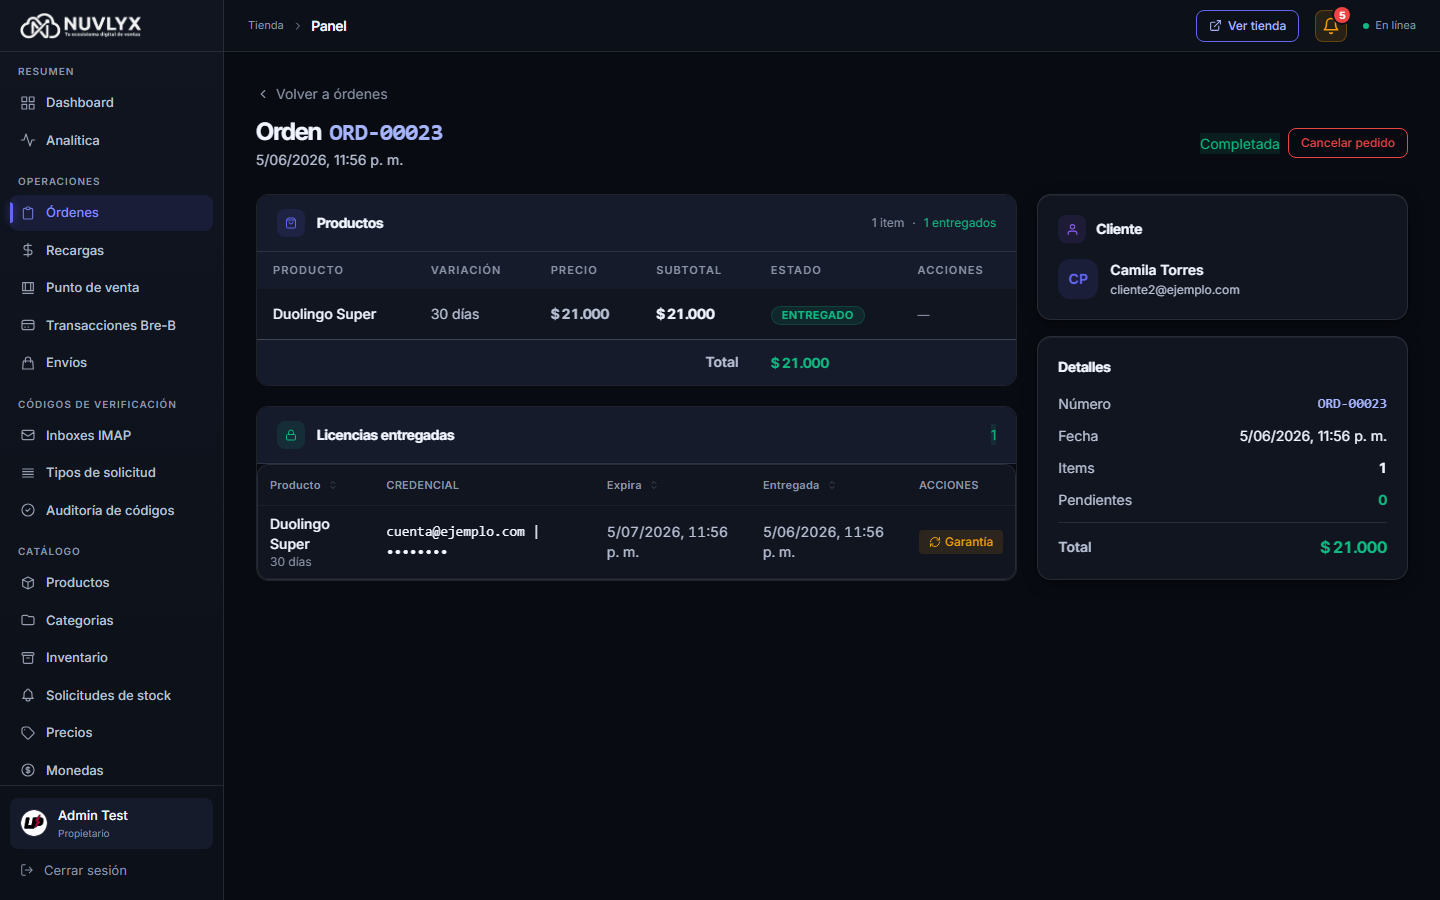Click the Auditoría de códigos check icon
Image resolution: width=1440 pixels, height=900 pixels.
tap(28, 511)
